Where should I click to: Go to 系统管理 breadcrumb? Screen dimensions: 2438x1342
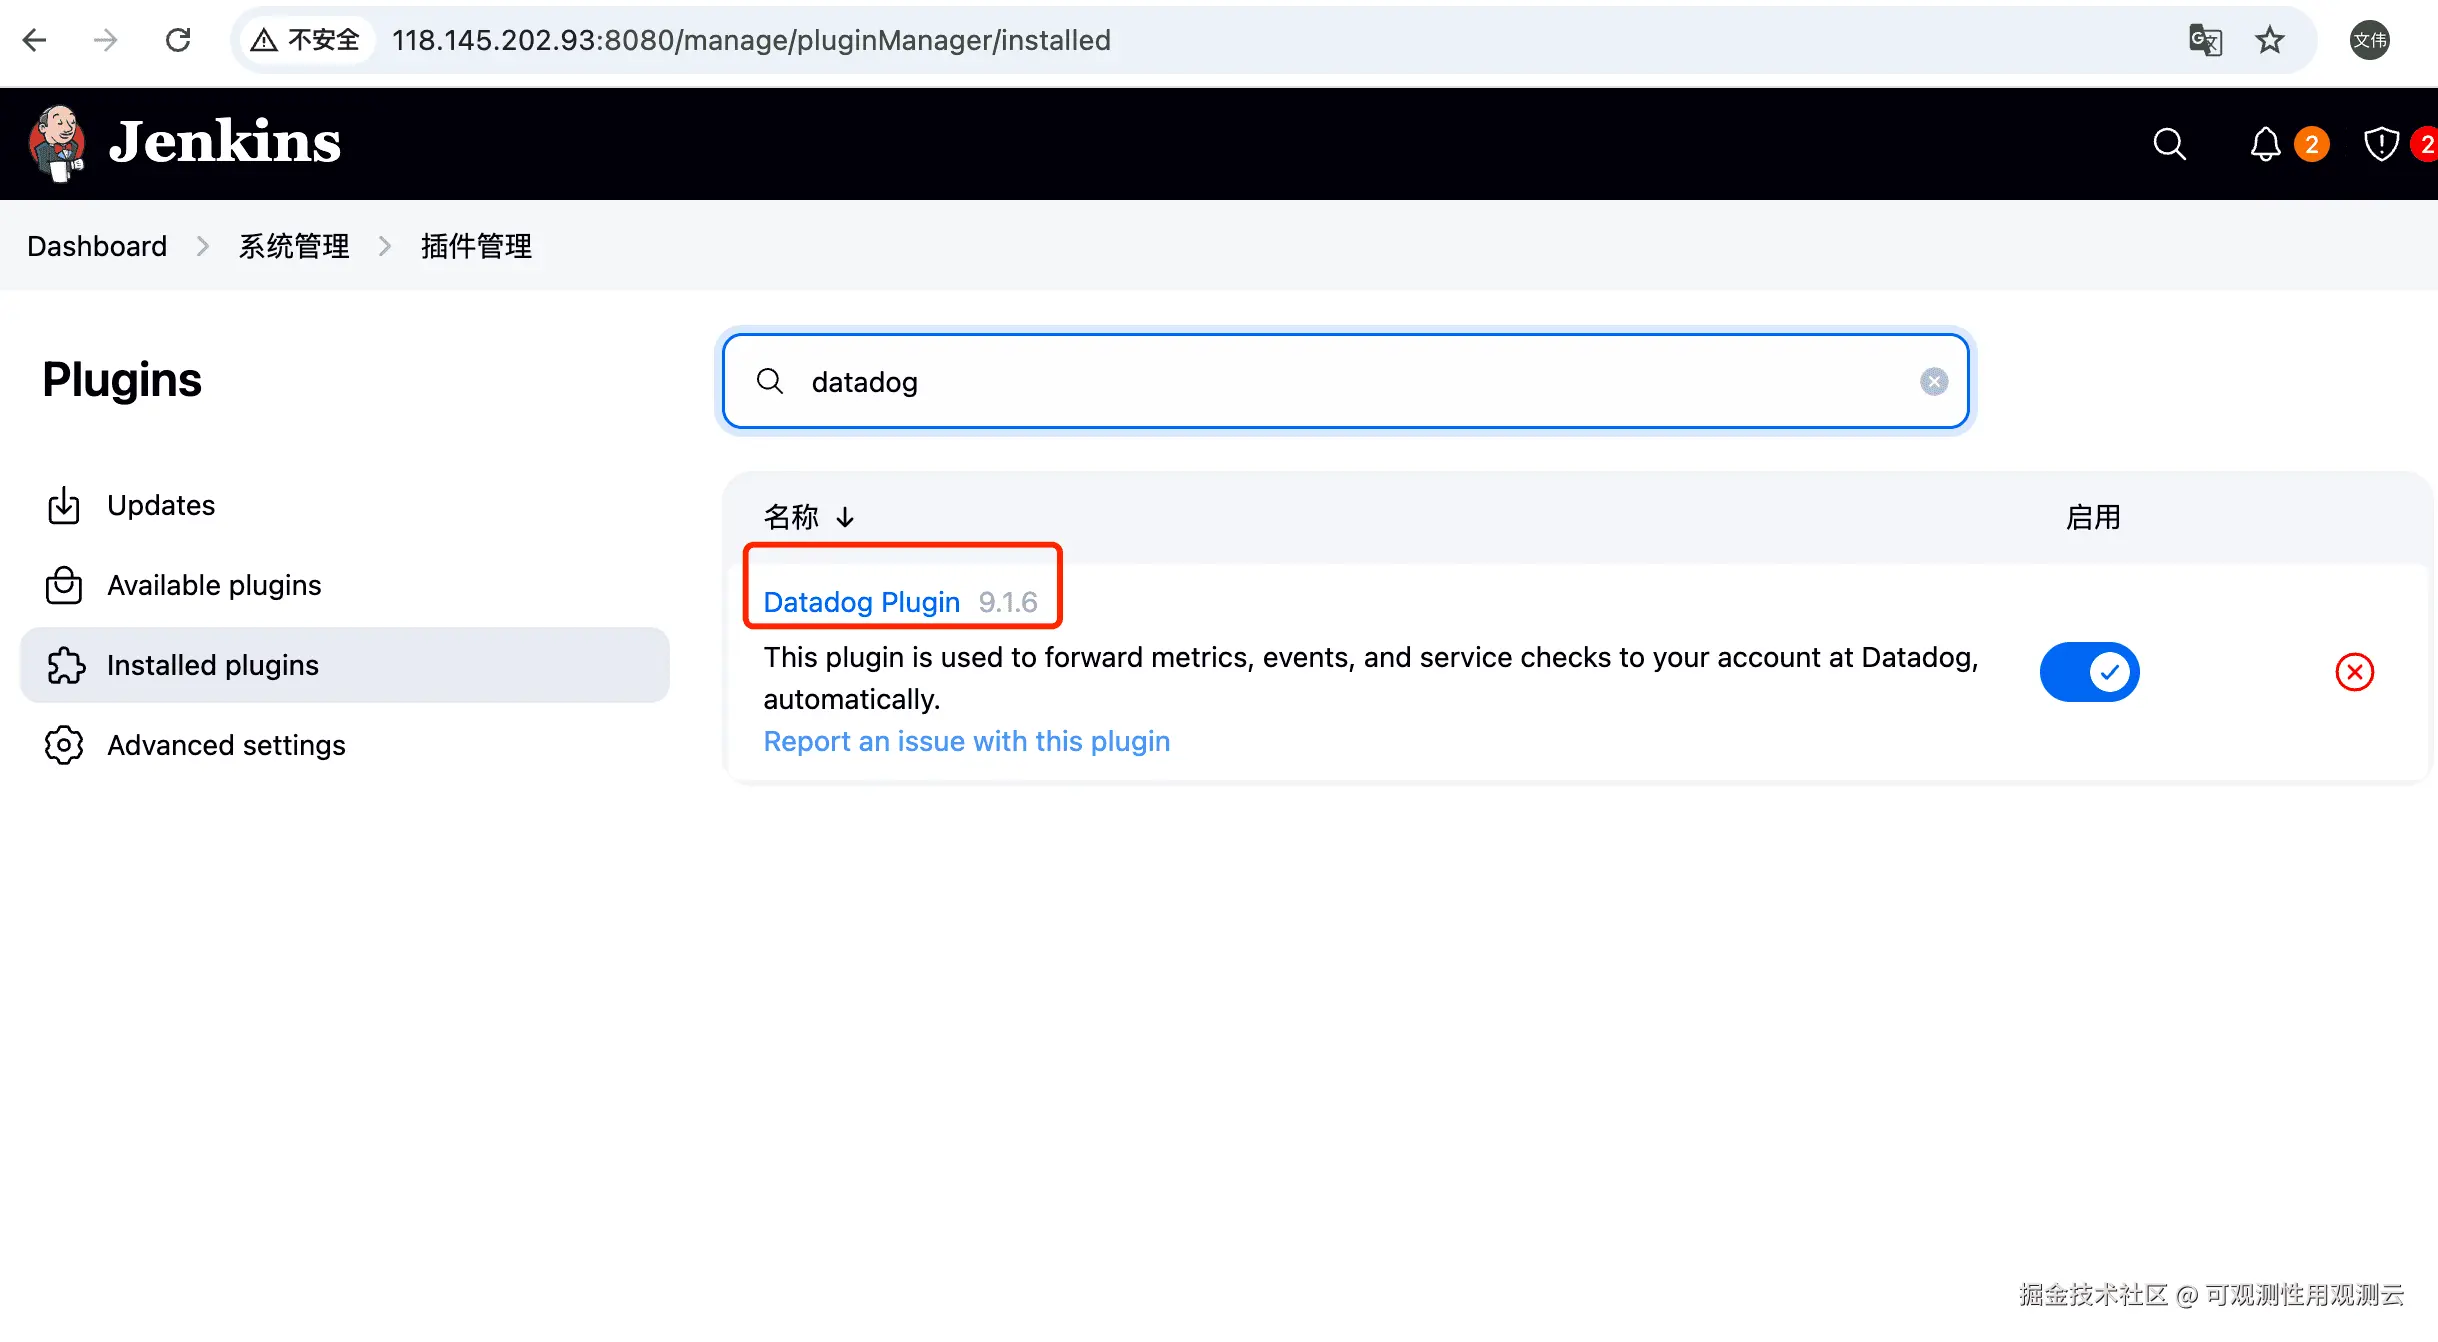[294, 246]
